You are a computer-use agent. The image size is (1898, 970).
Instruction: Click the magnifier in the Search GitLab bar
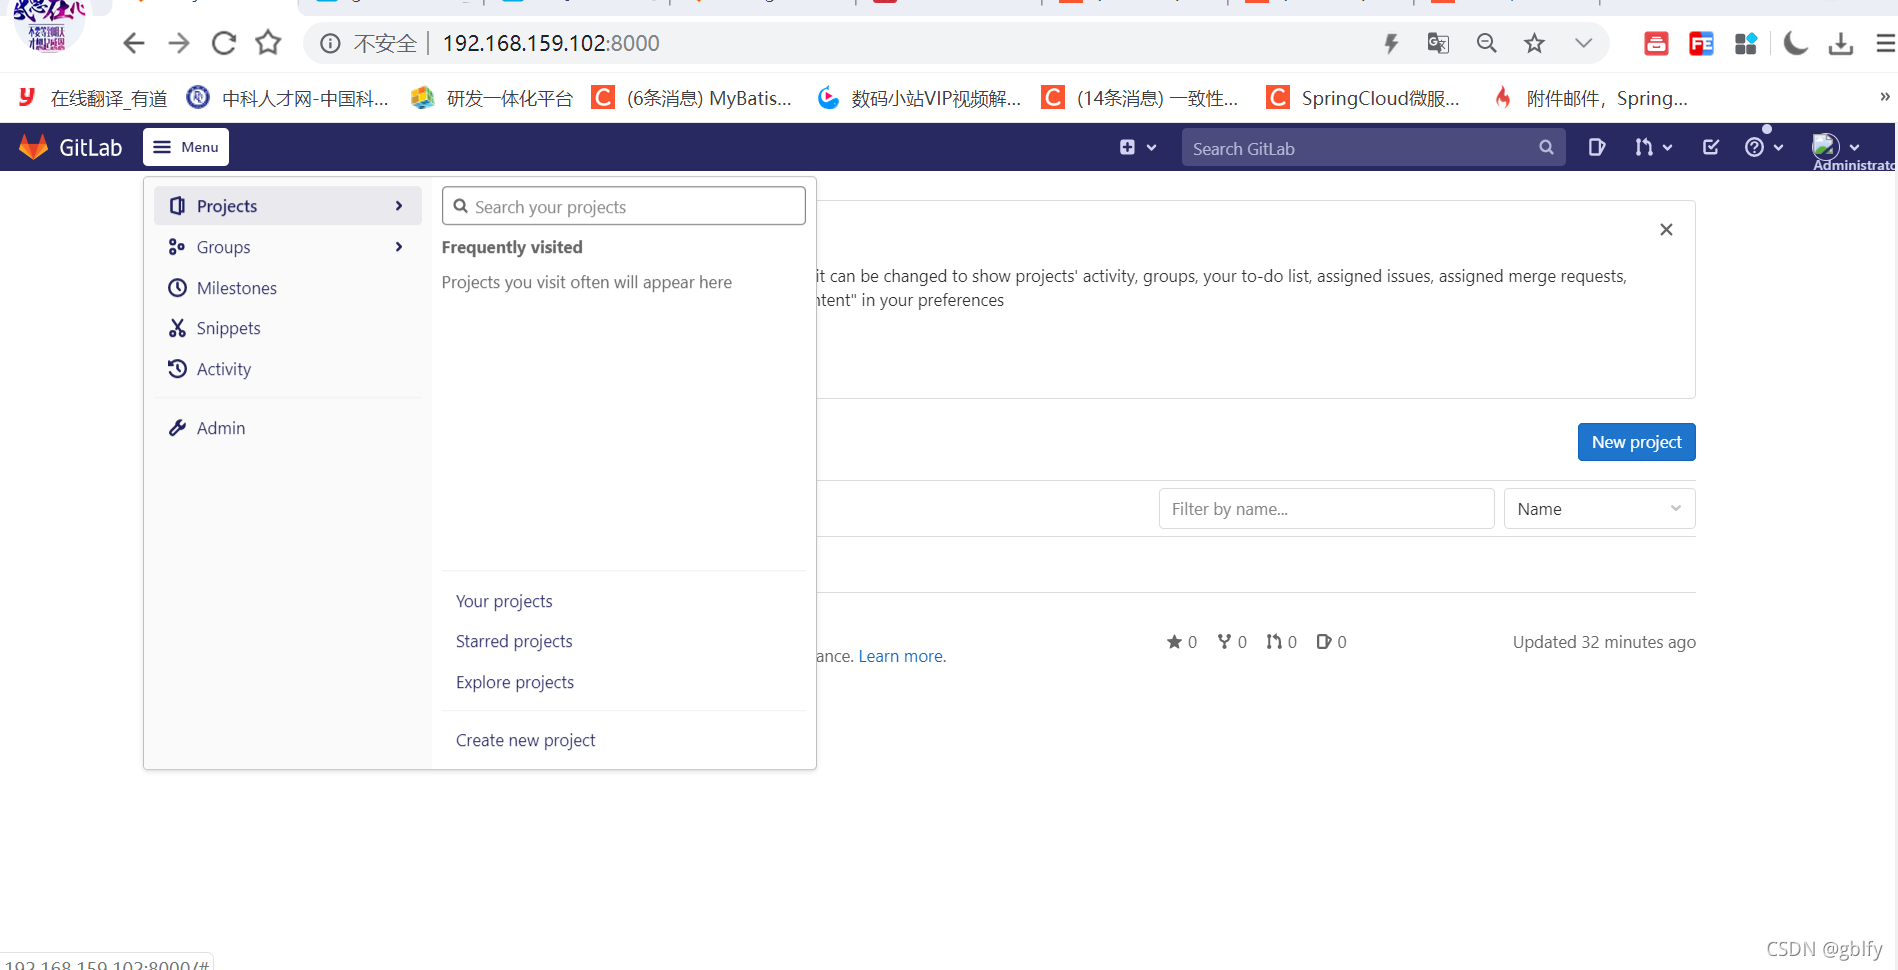tap(1546, 147)
